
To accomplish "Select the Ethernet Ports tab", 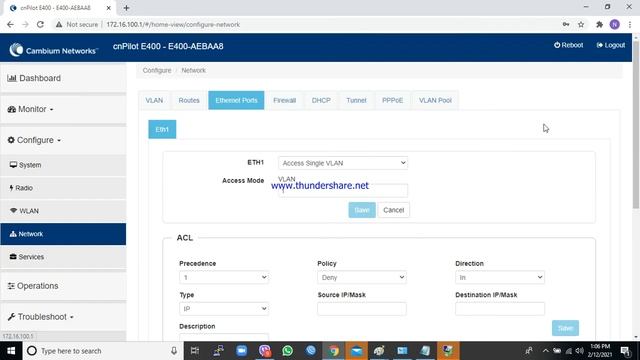I will coord(236,100).
